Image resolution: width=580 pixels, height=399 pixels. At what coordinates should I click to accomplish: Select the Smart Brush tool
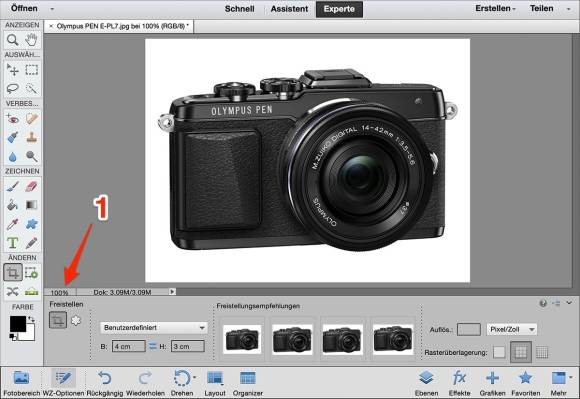coord(13,138)
